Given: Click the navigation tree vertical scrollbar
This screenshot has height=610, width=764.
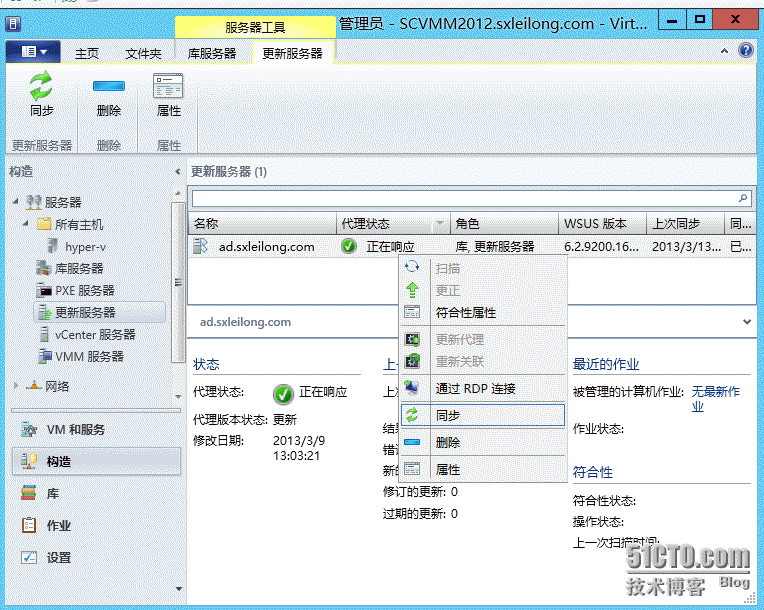Looking at the screenshot, I should point(178,282).
